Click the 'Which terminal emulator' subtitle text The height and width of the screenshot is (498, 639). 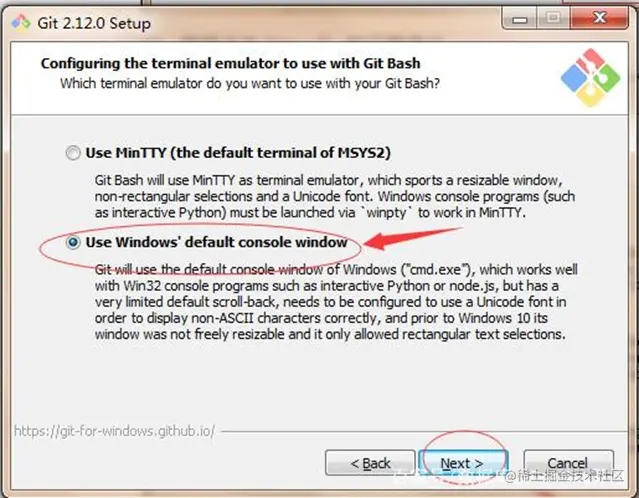250,84
